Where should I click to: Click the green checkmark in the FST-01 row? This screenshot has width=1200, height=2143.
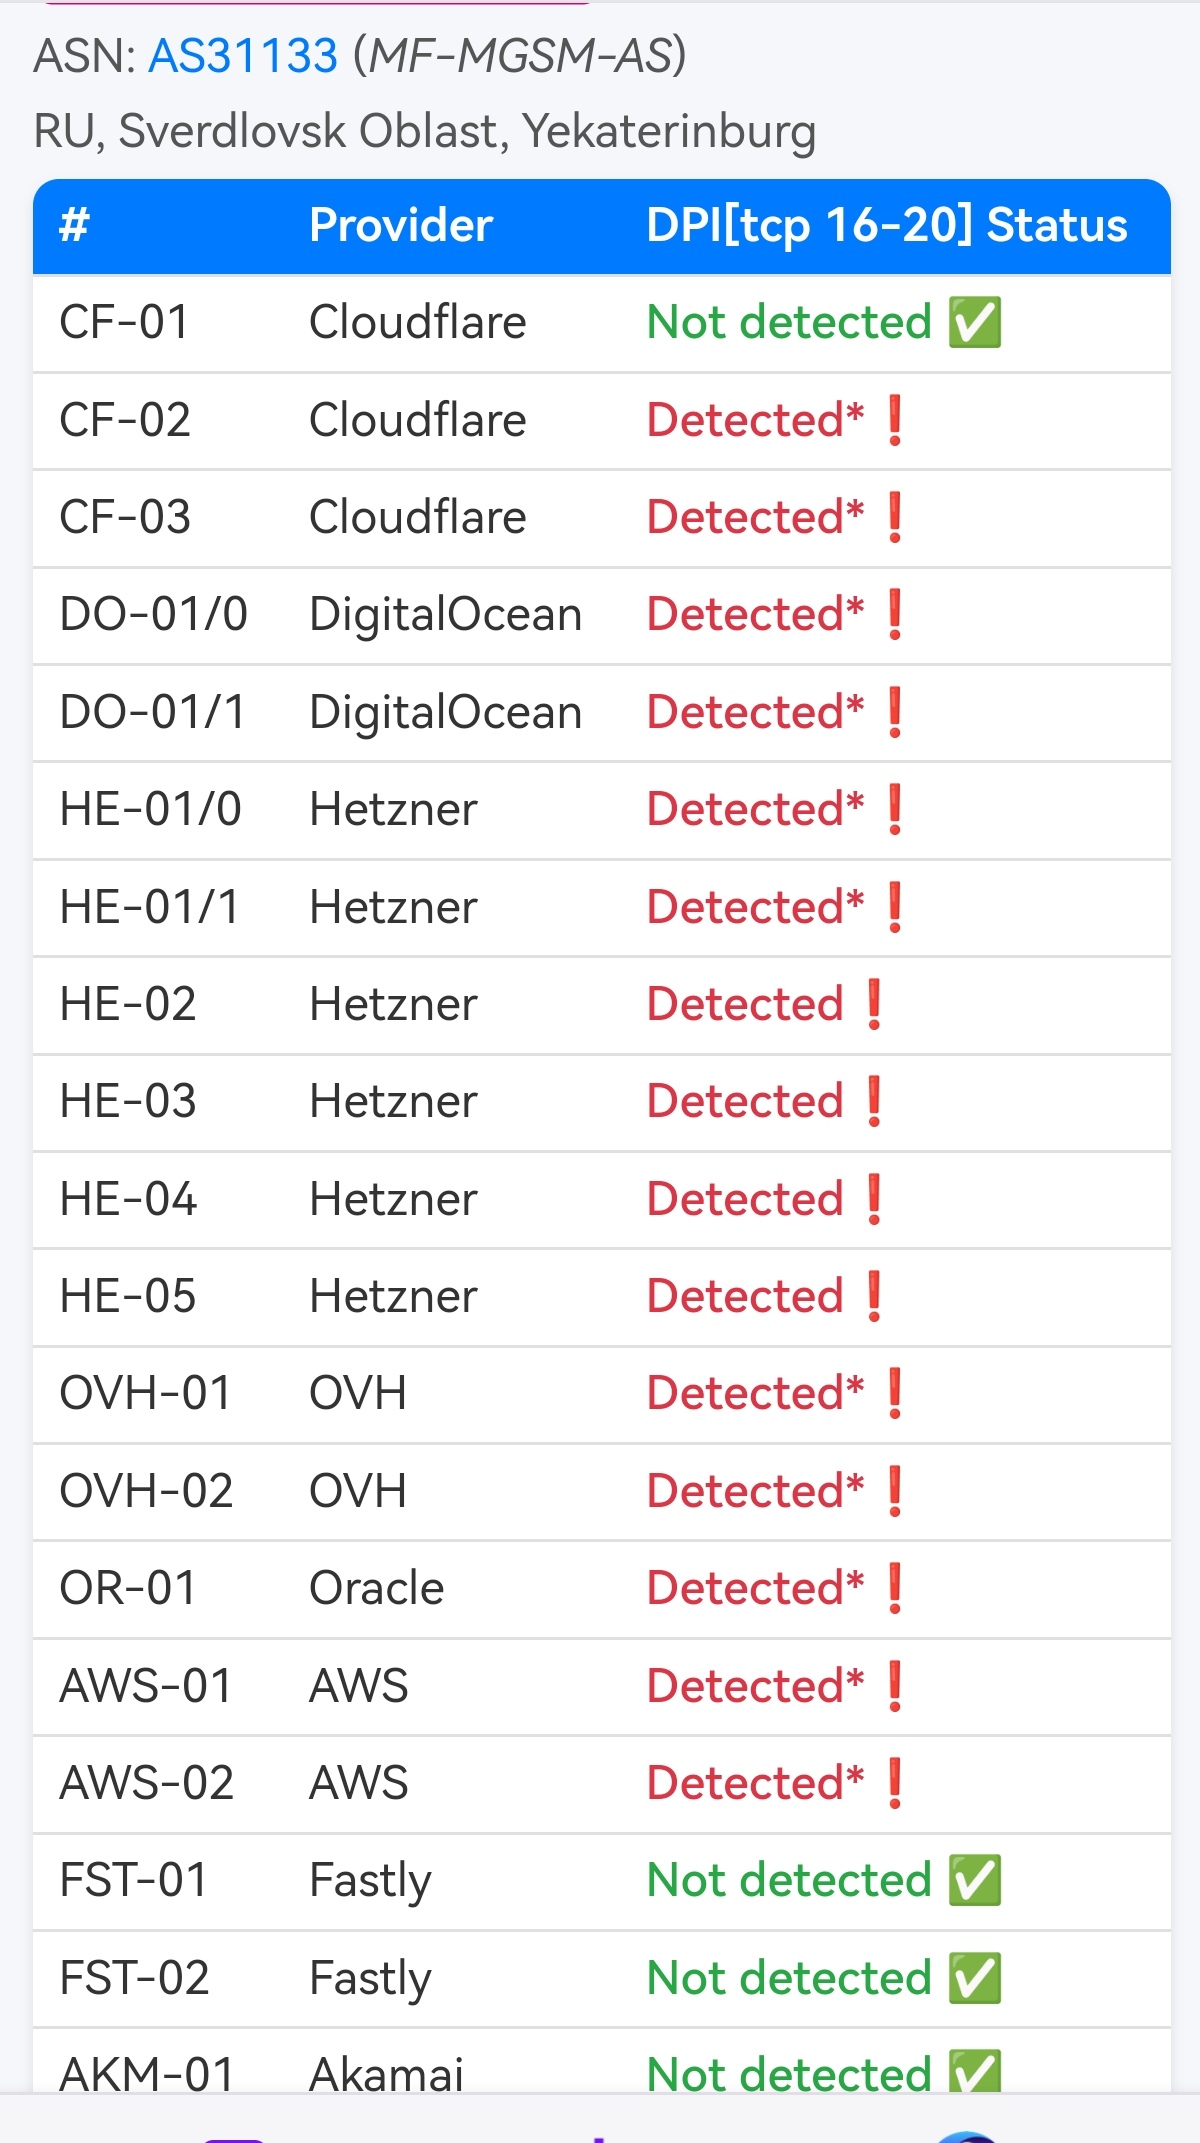click(975, 1880)
